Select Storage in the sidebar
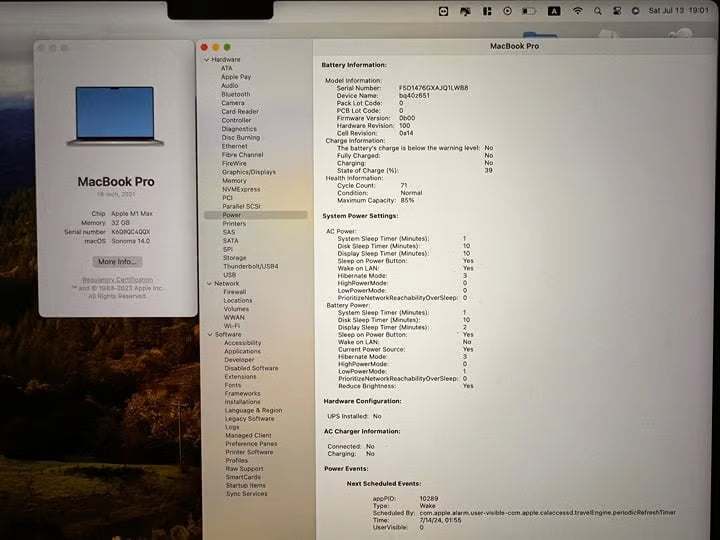720x540 pixels. click(x=235, y=258)
